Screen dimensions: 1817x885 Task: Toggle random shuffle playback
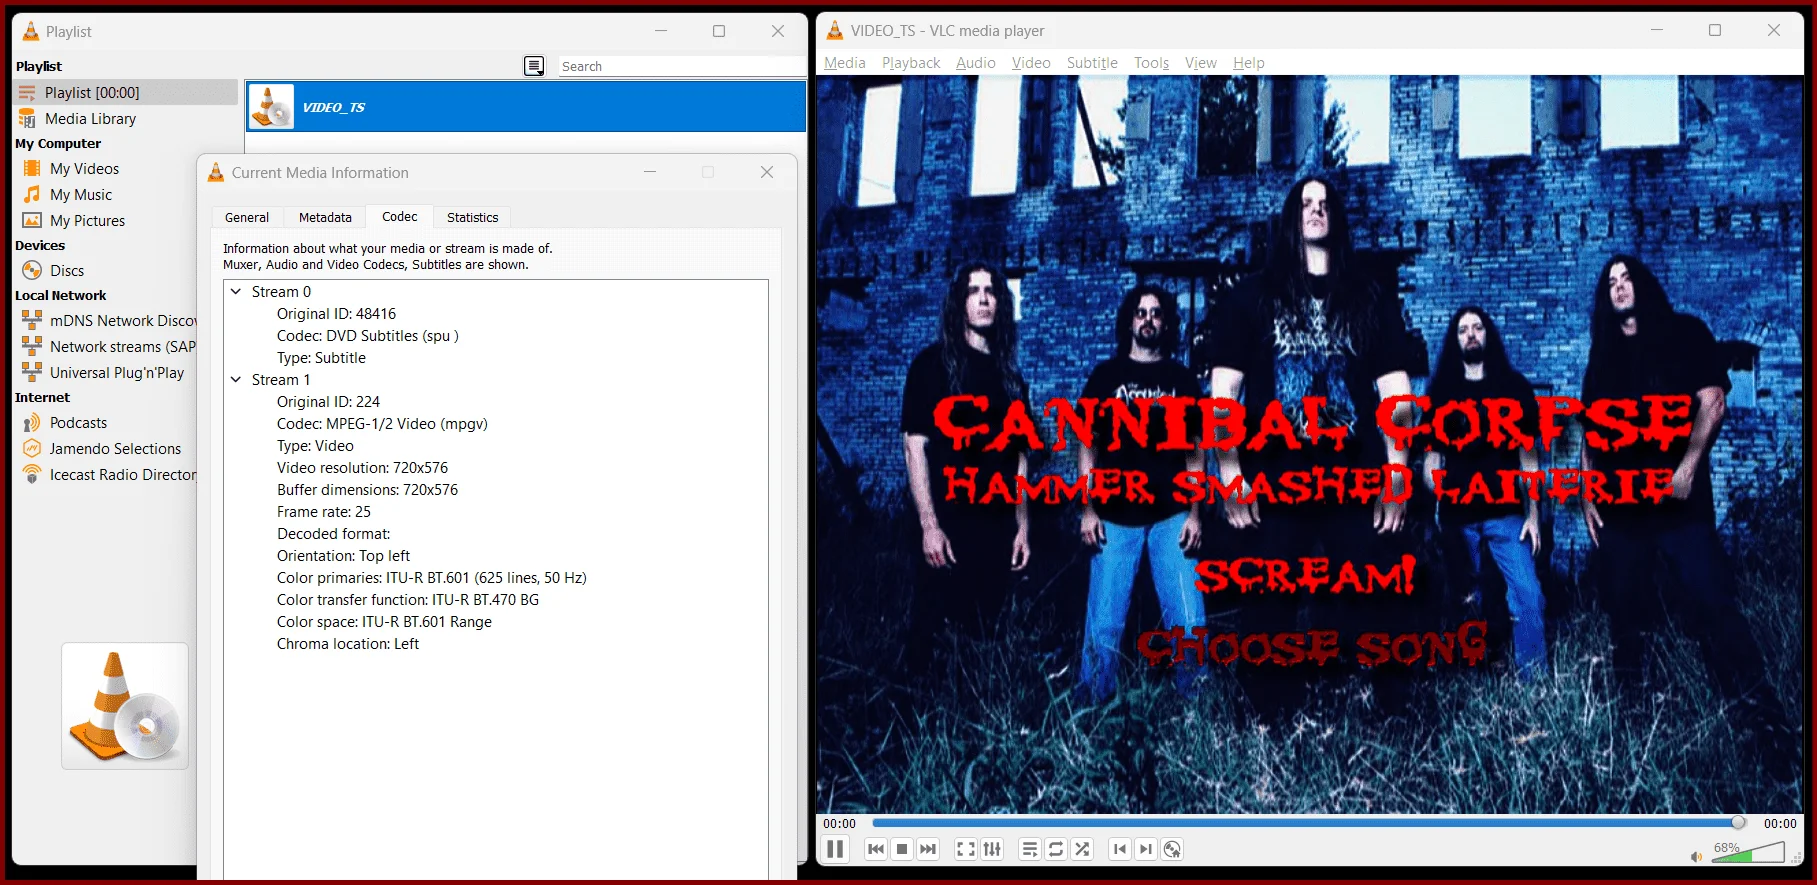tap(1082, 849)
